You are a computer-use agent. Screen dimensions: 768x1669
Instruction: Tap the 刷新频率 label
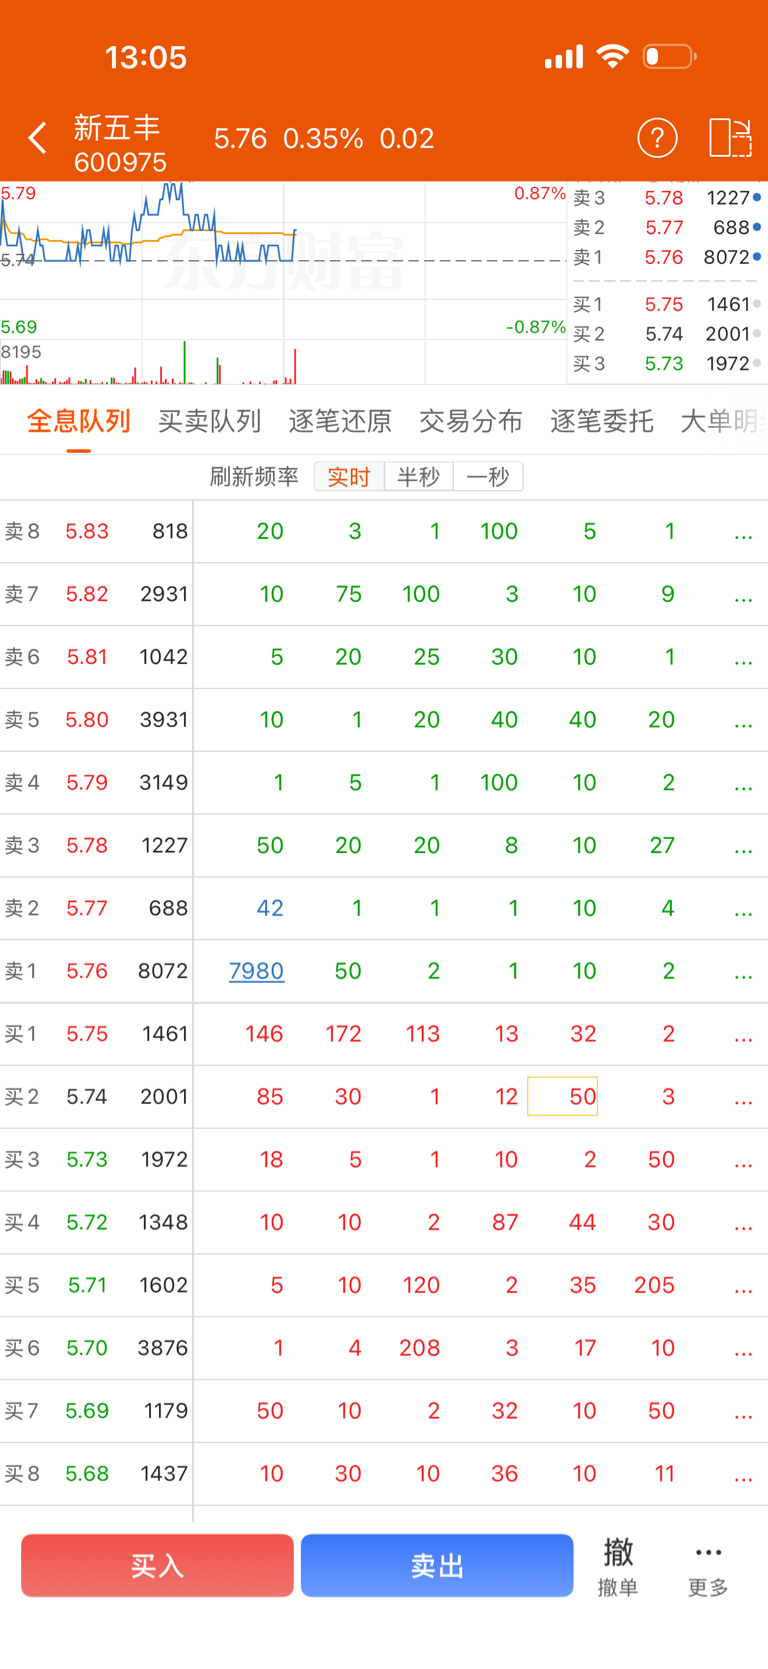(x=254, y=477)
